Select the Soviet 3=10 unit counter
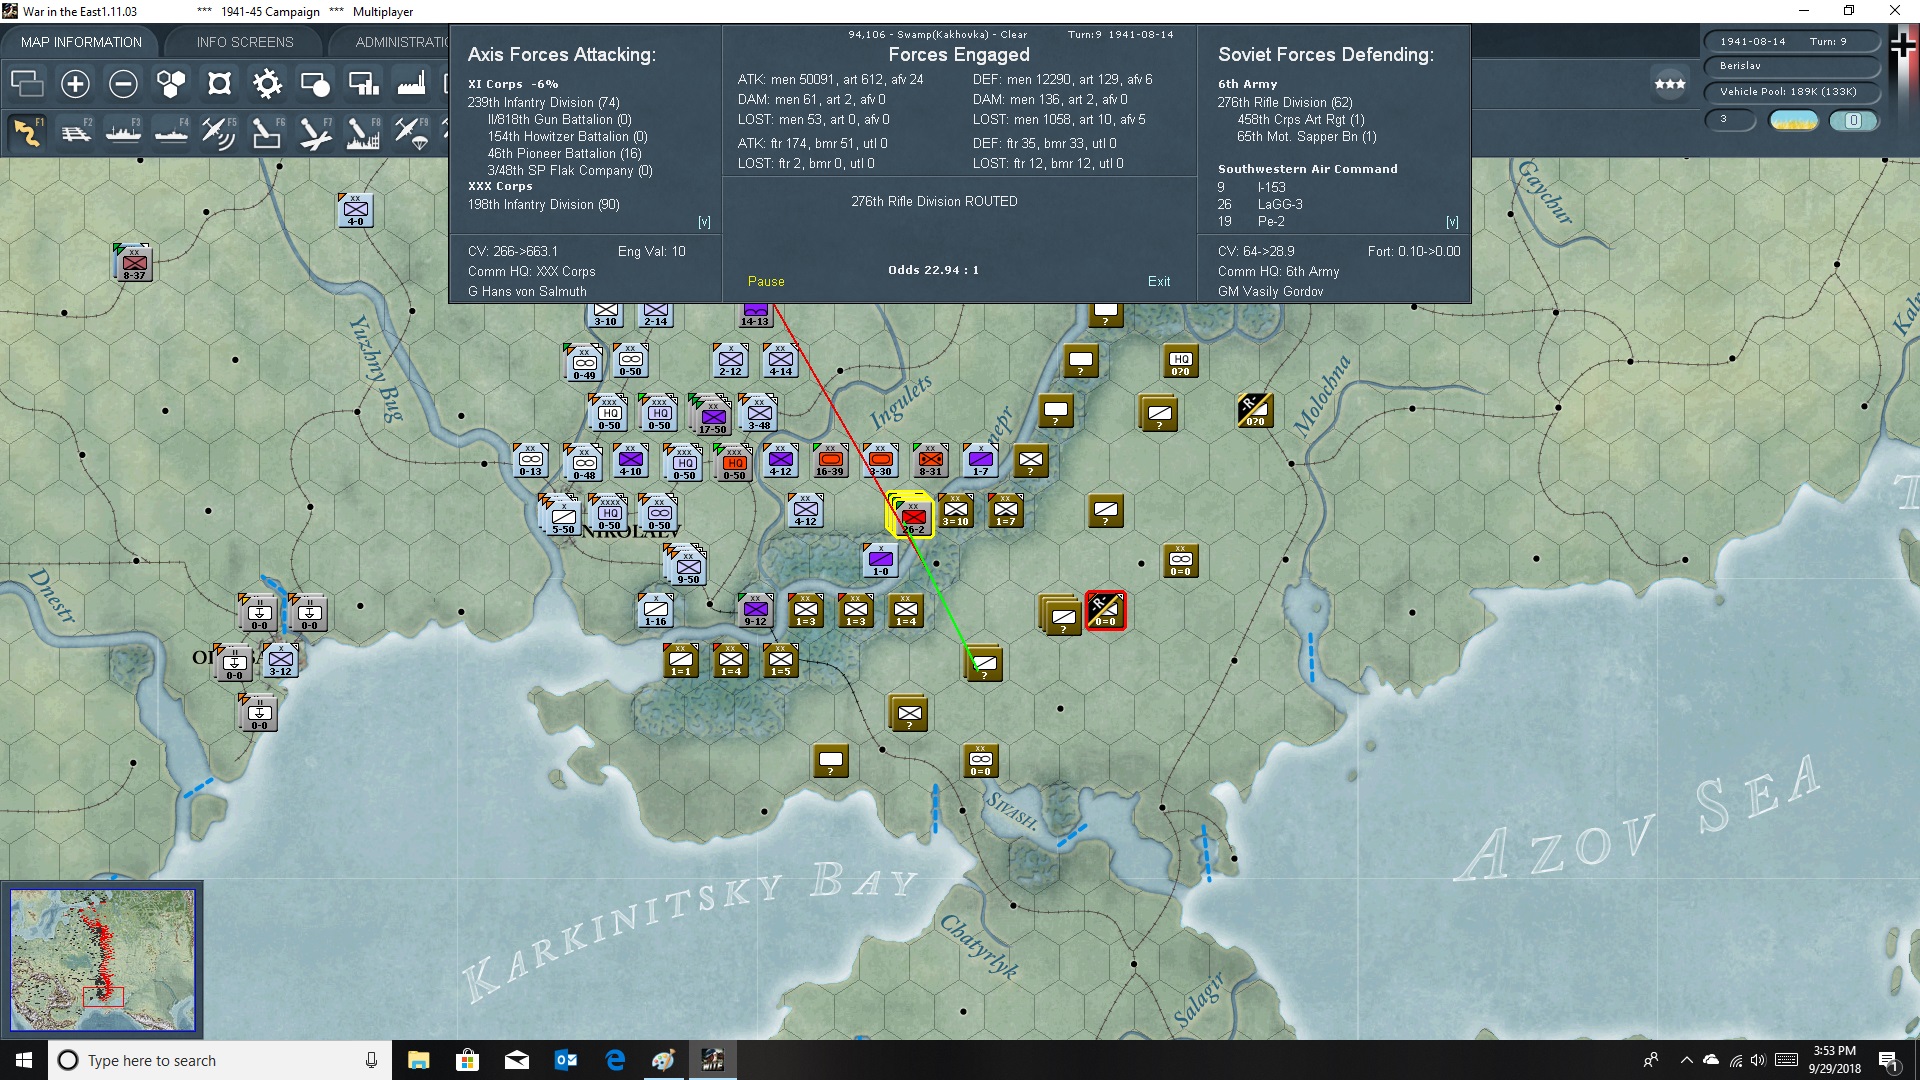Screen dimensions: 1920x1080 955,510
